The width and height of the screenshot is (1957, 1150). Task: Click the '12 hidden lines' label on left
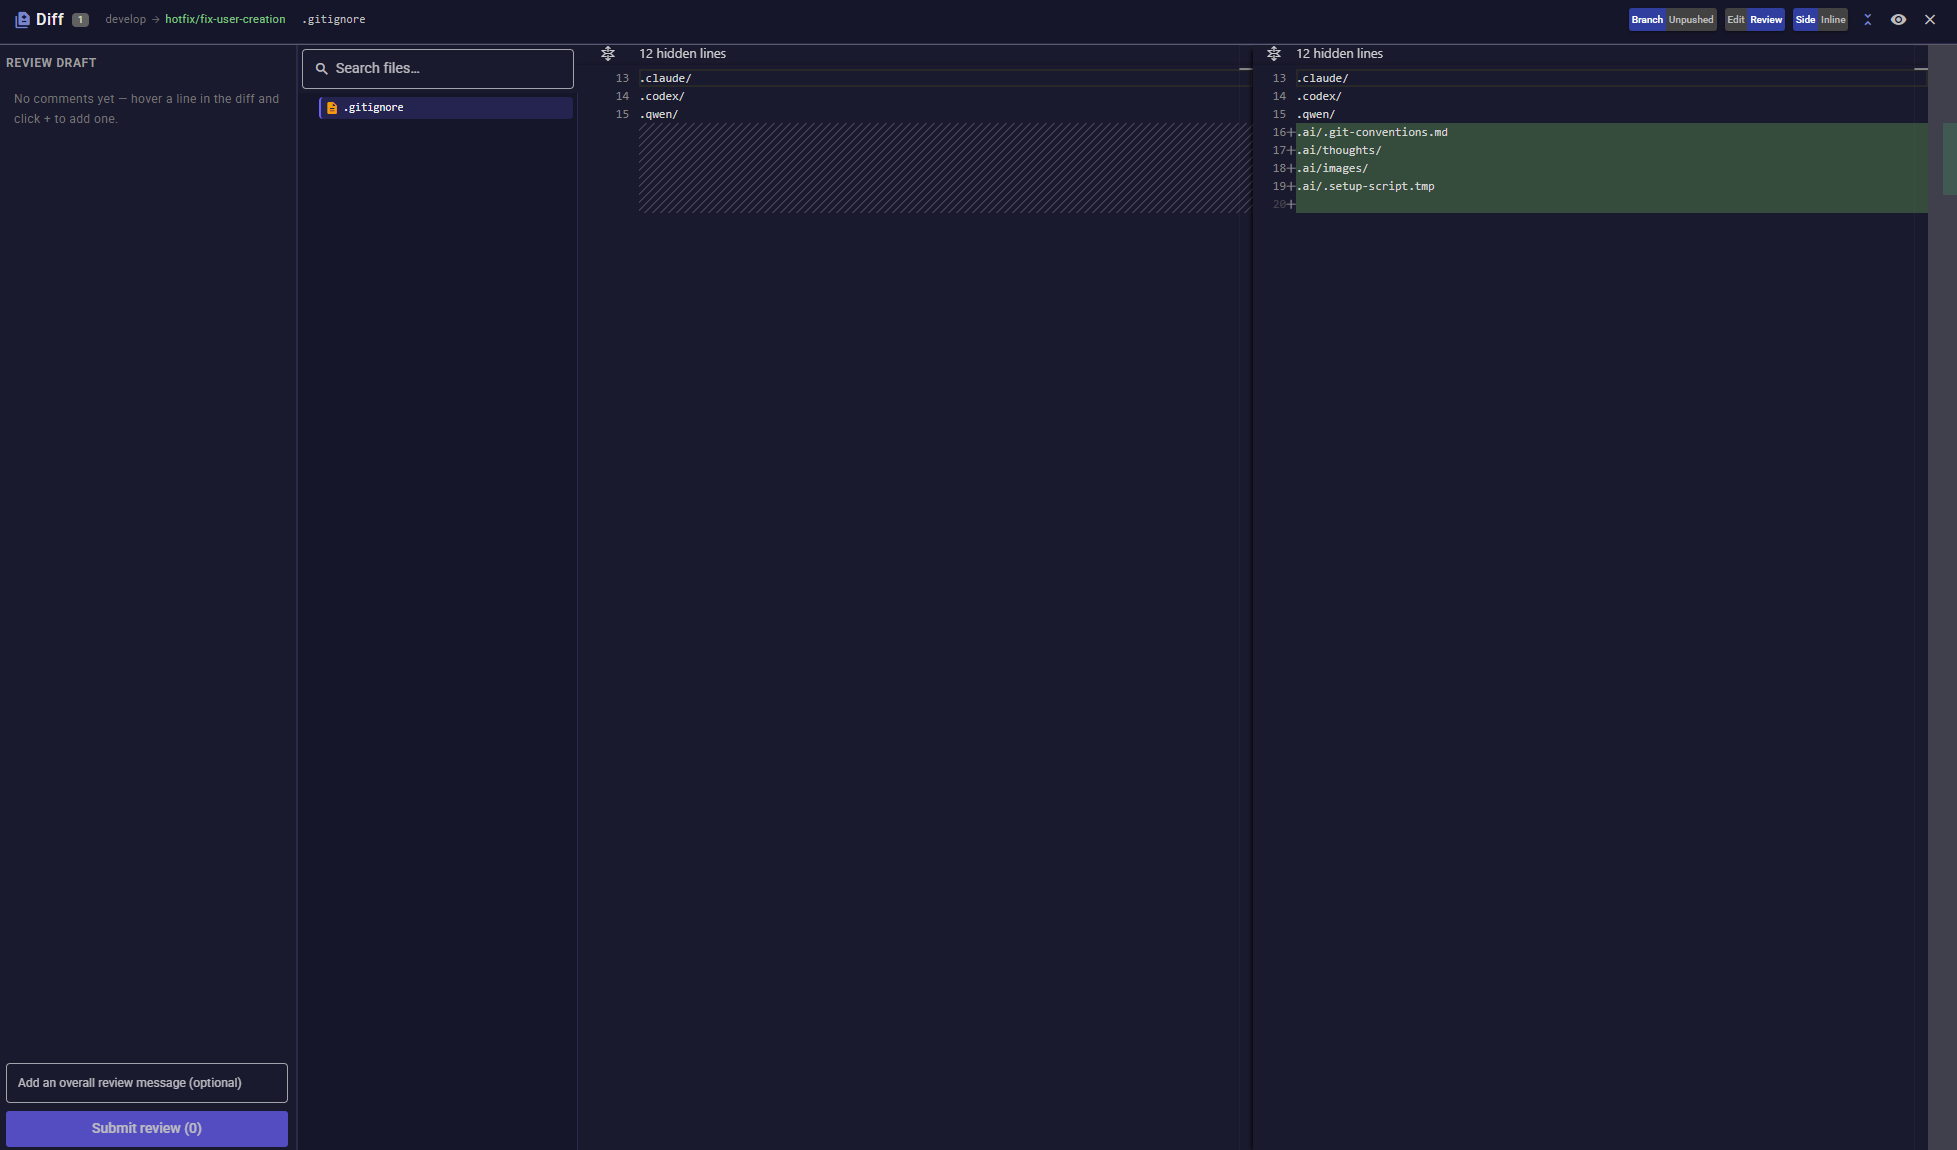click(683, 54)
